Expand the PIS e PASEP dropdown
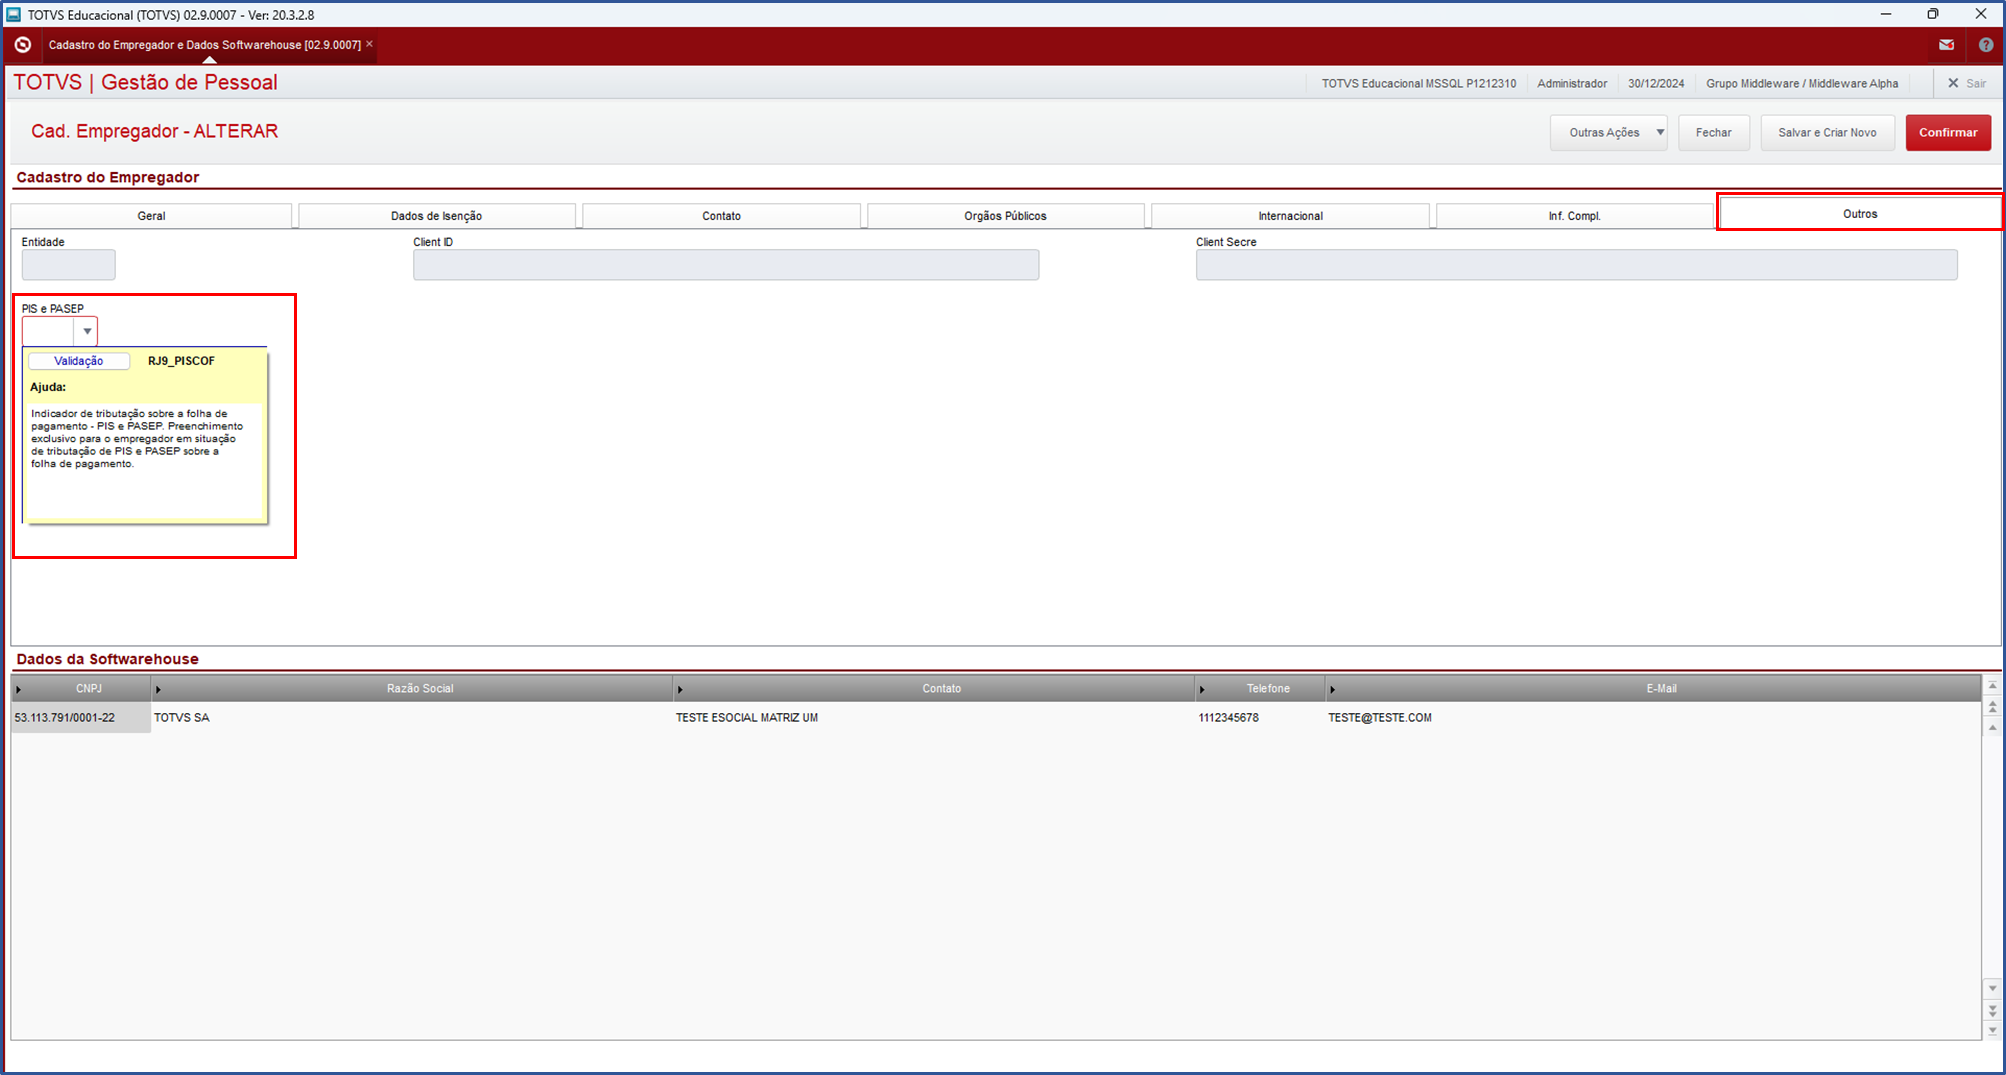 pos(87,331)
